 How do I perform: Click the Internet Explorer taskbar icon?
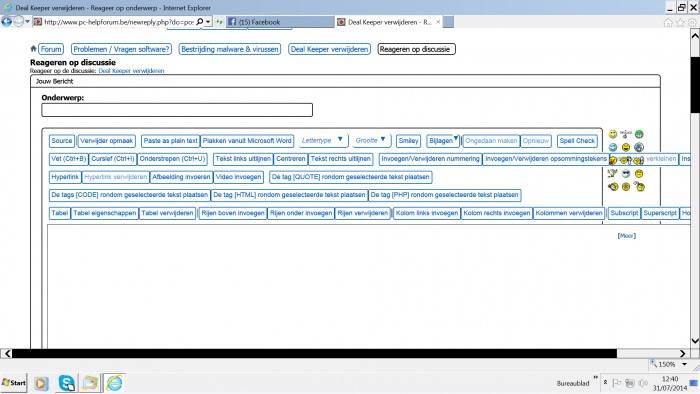click(114, 383)
